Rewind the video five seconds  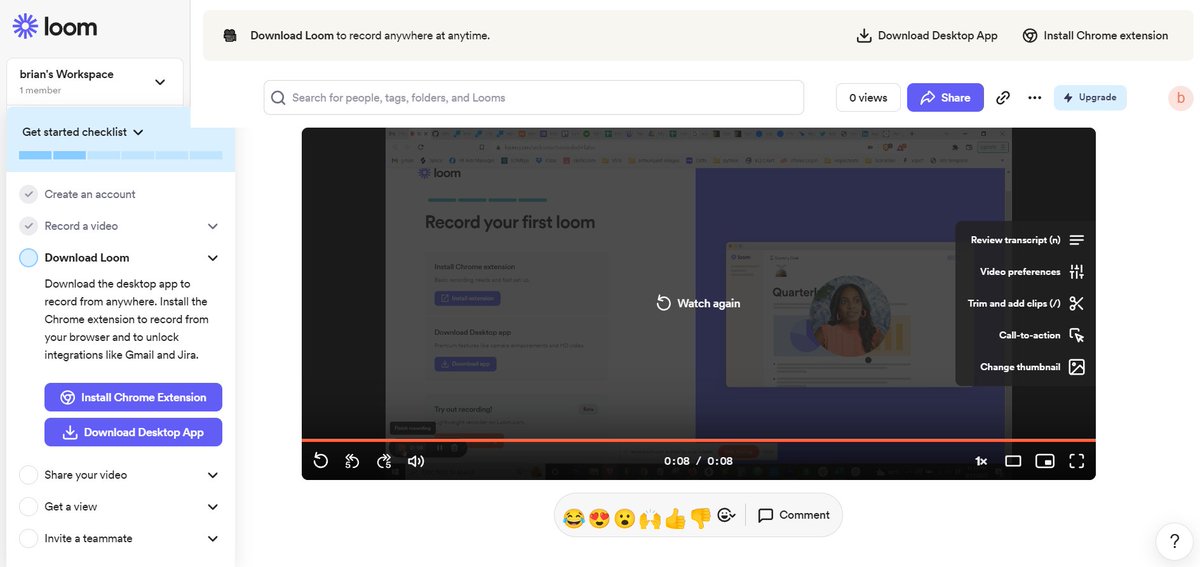[x=352, y=461]
